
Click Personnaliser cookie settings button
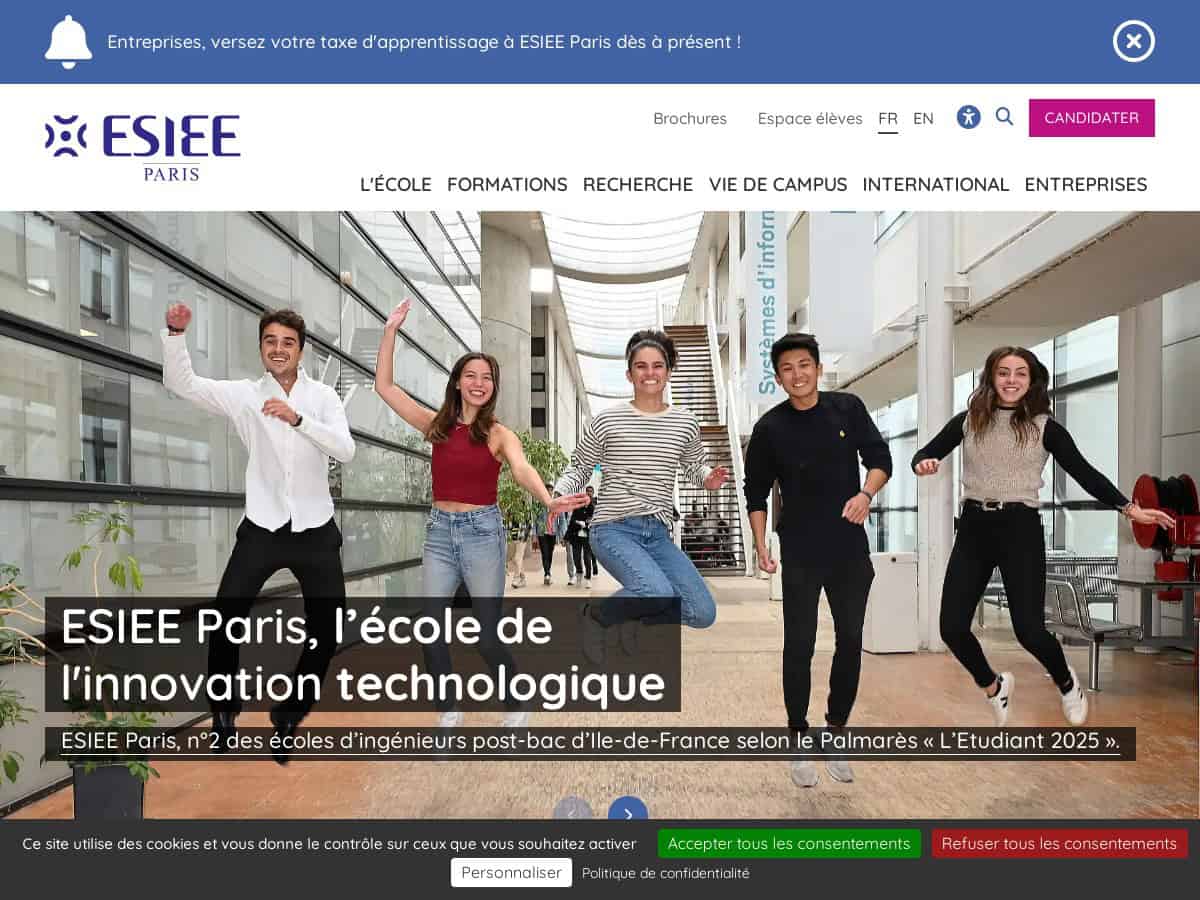pos(511,872)
